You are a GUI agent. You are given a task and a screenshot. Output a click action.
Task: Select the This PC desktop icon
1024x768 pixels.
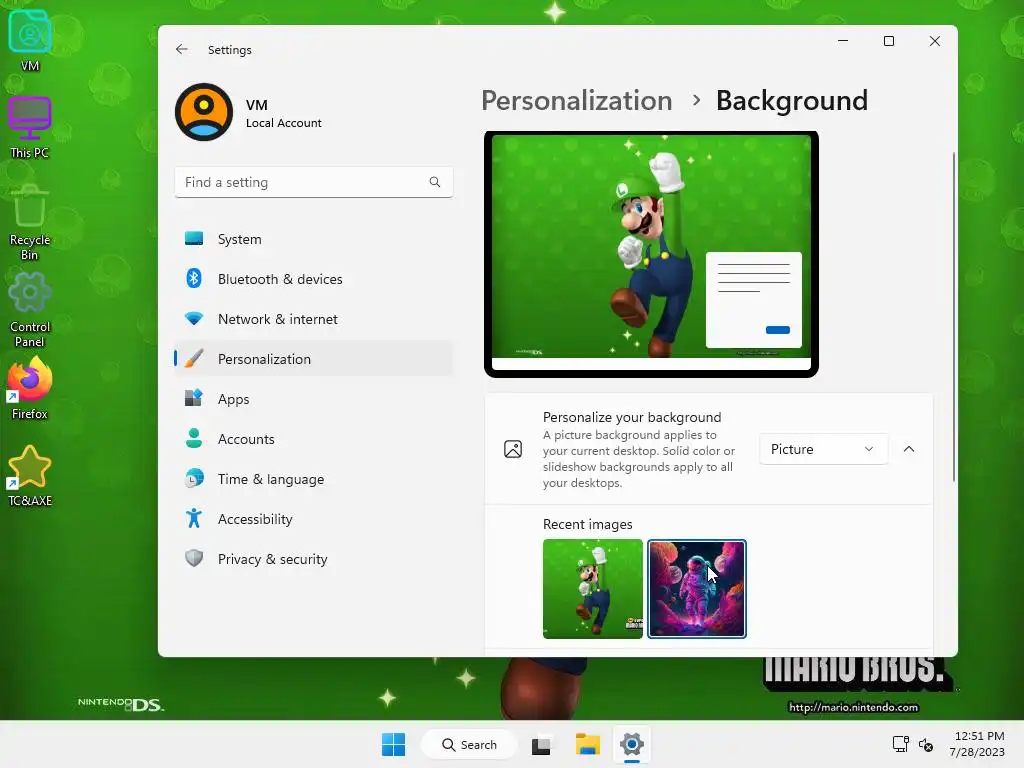[29, 127]
